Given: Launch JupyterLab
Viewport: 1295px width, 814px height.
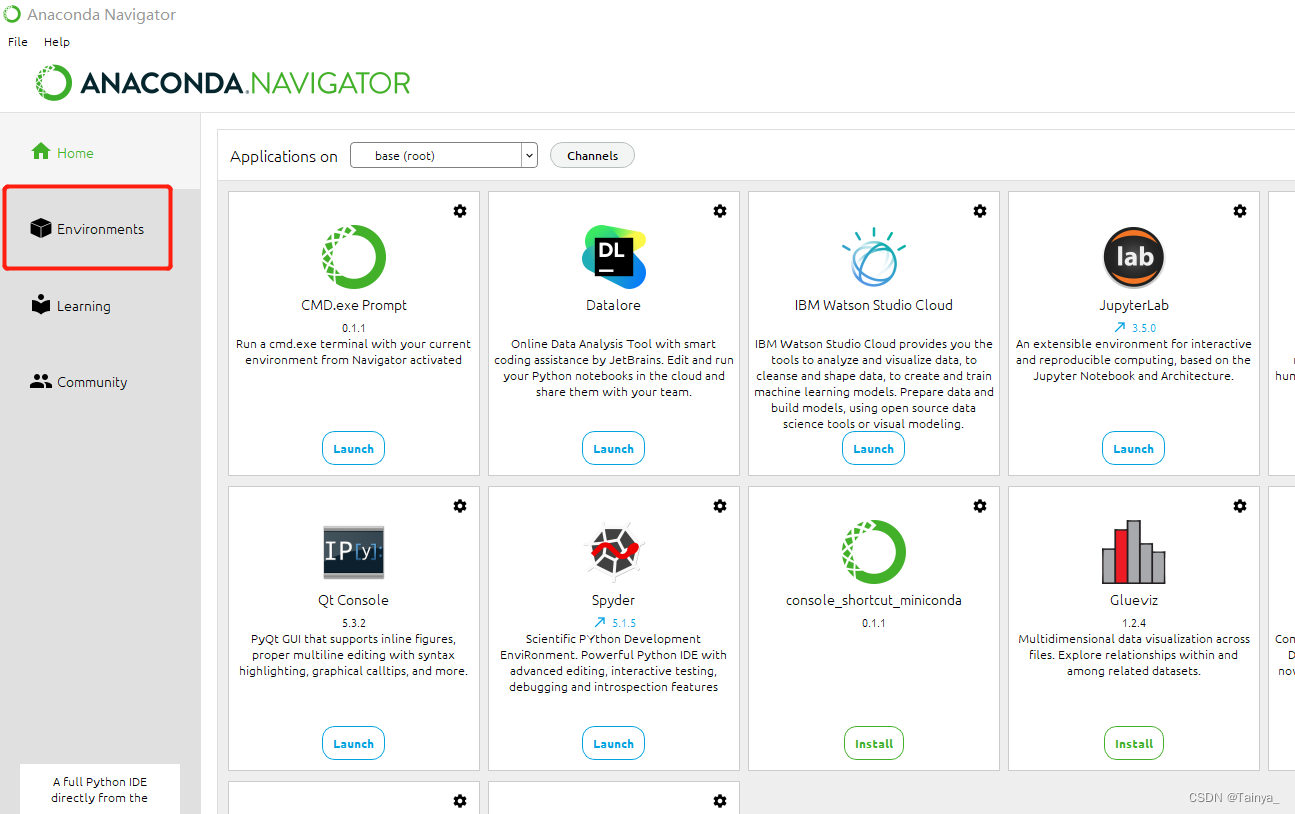Looking at the screenshot, I should (x=1133, y=448).
